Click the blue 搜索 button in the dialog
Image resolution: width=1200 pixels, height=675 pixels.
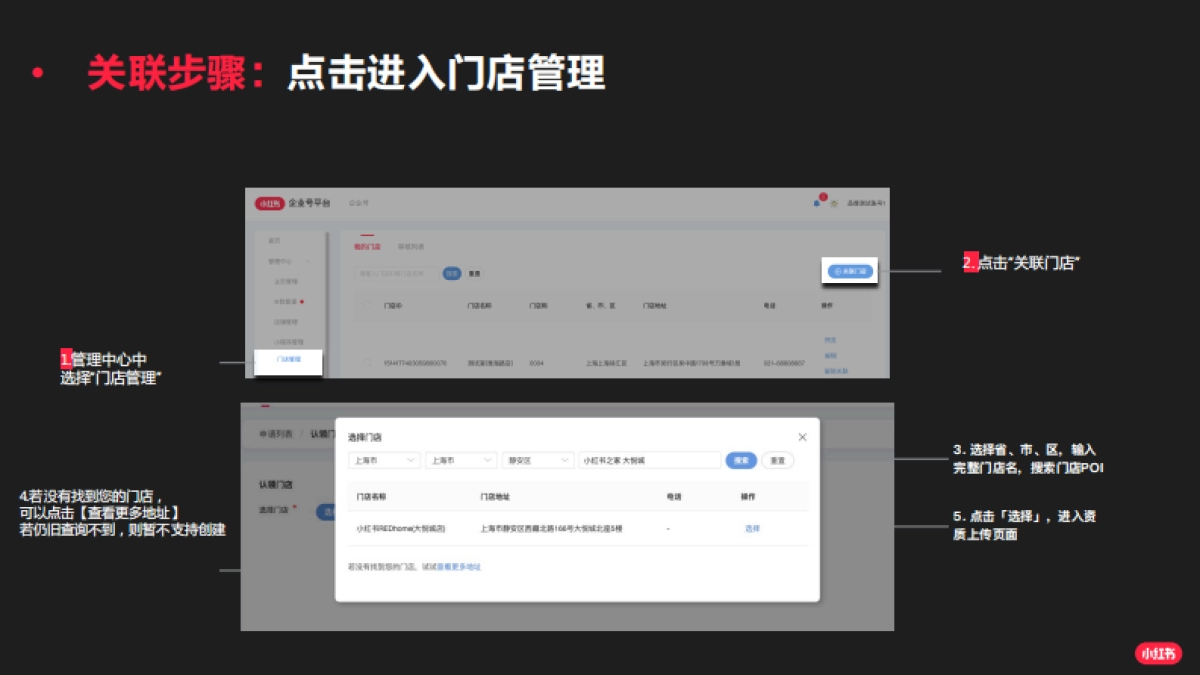click(x=741, y=460)
